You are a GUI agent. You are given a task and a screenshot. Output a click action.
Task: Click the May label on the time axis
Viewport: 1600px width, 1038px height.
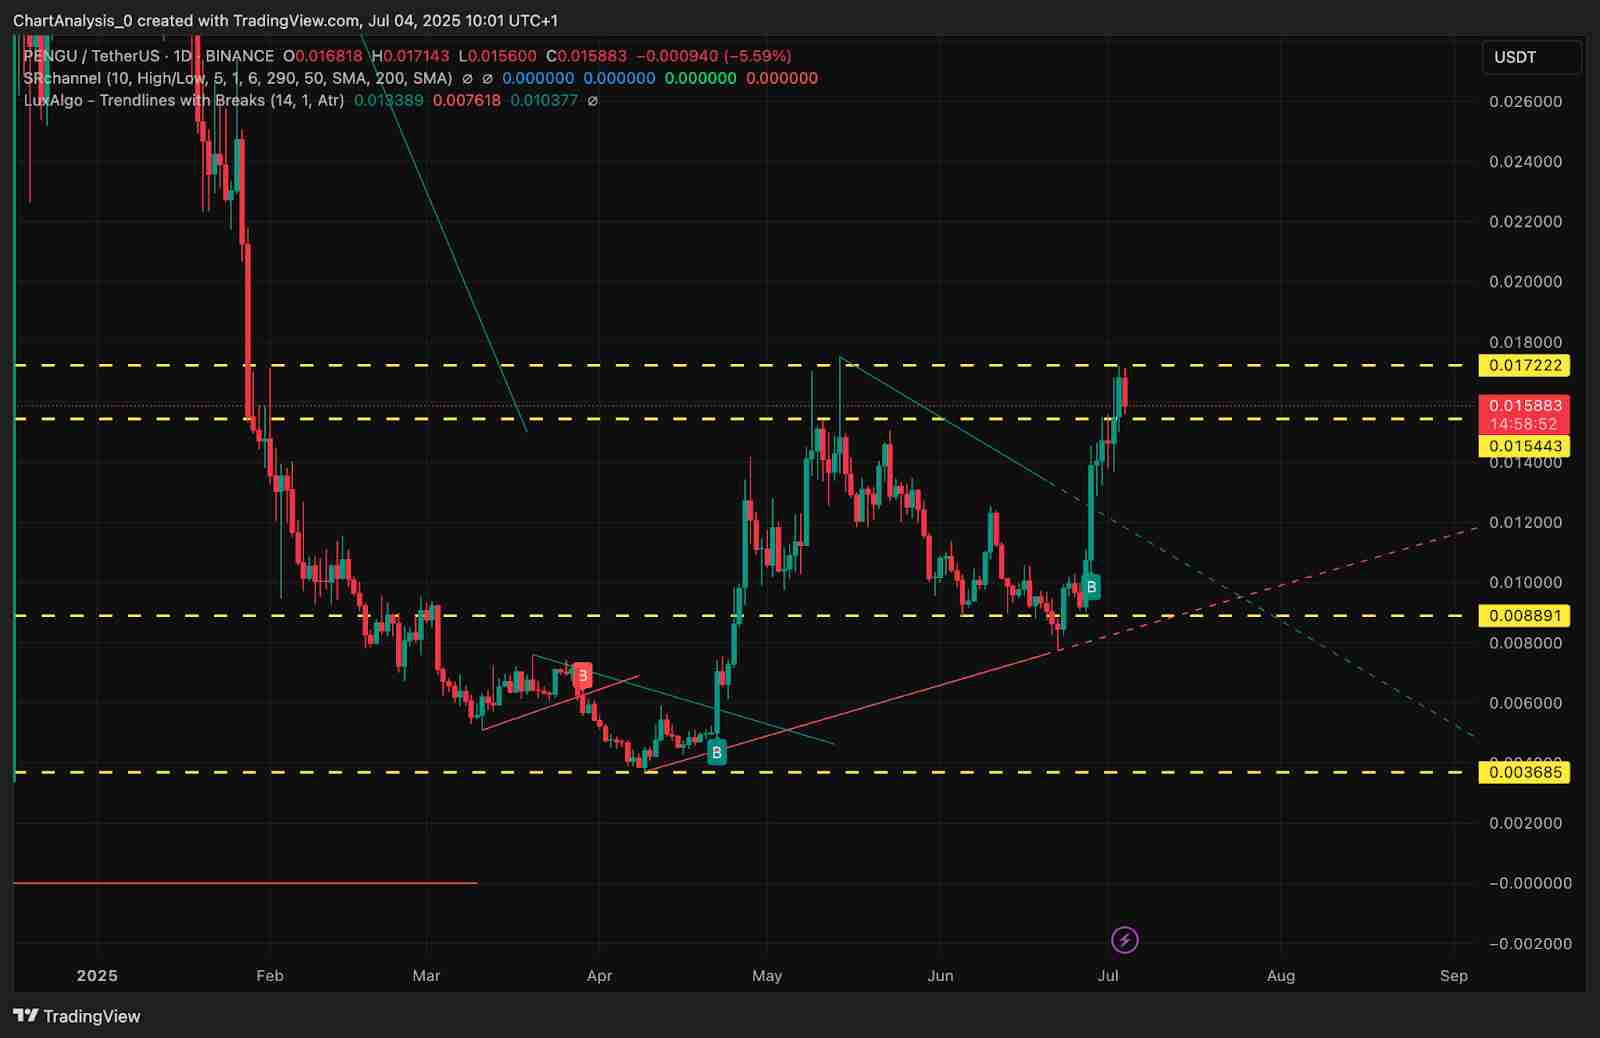click(767, 975)
